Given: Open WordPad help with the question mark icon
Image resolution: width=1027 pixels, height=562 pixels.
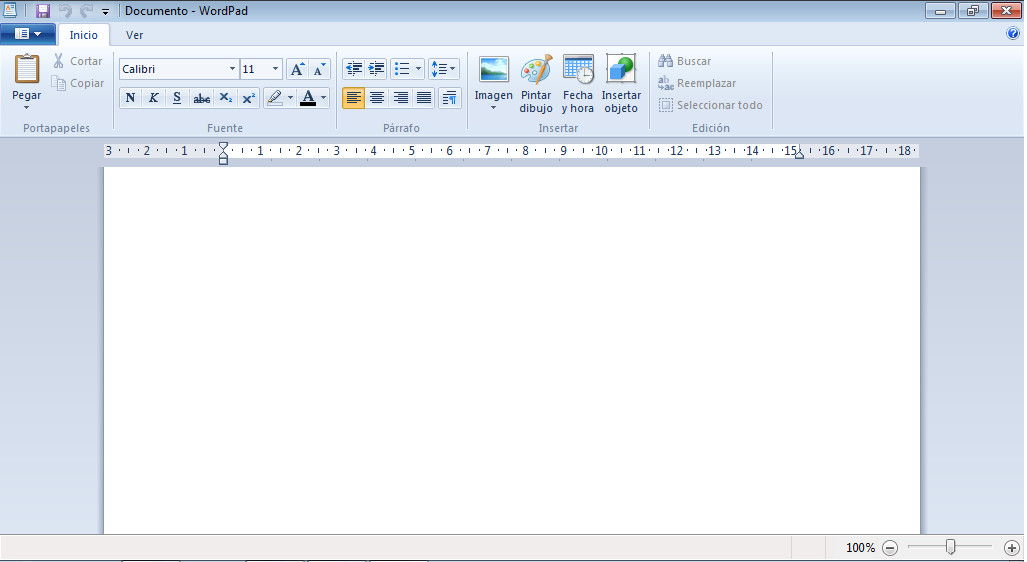Looking at the screenshot, I should click(1013, 33).
